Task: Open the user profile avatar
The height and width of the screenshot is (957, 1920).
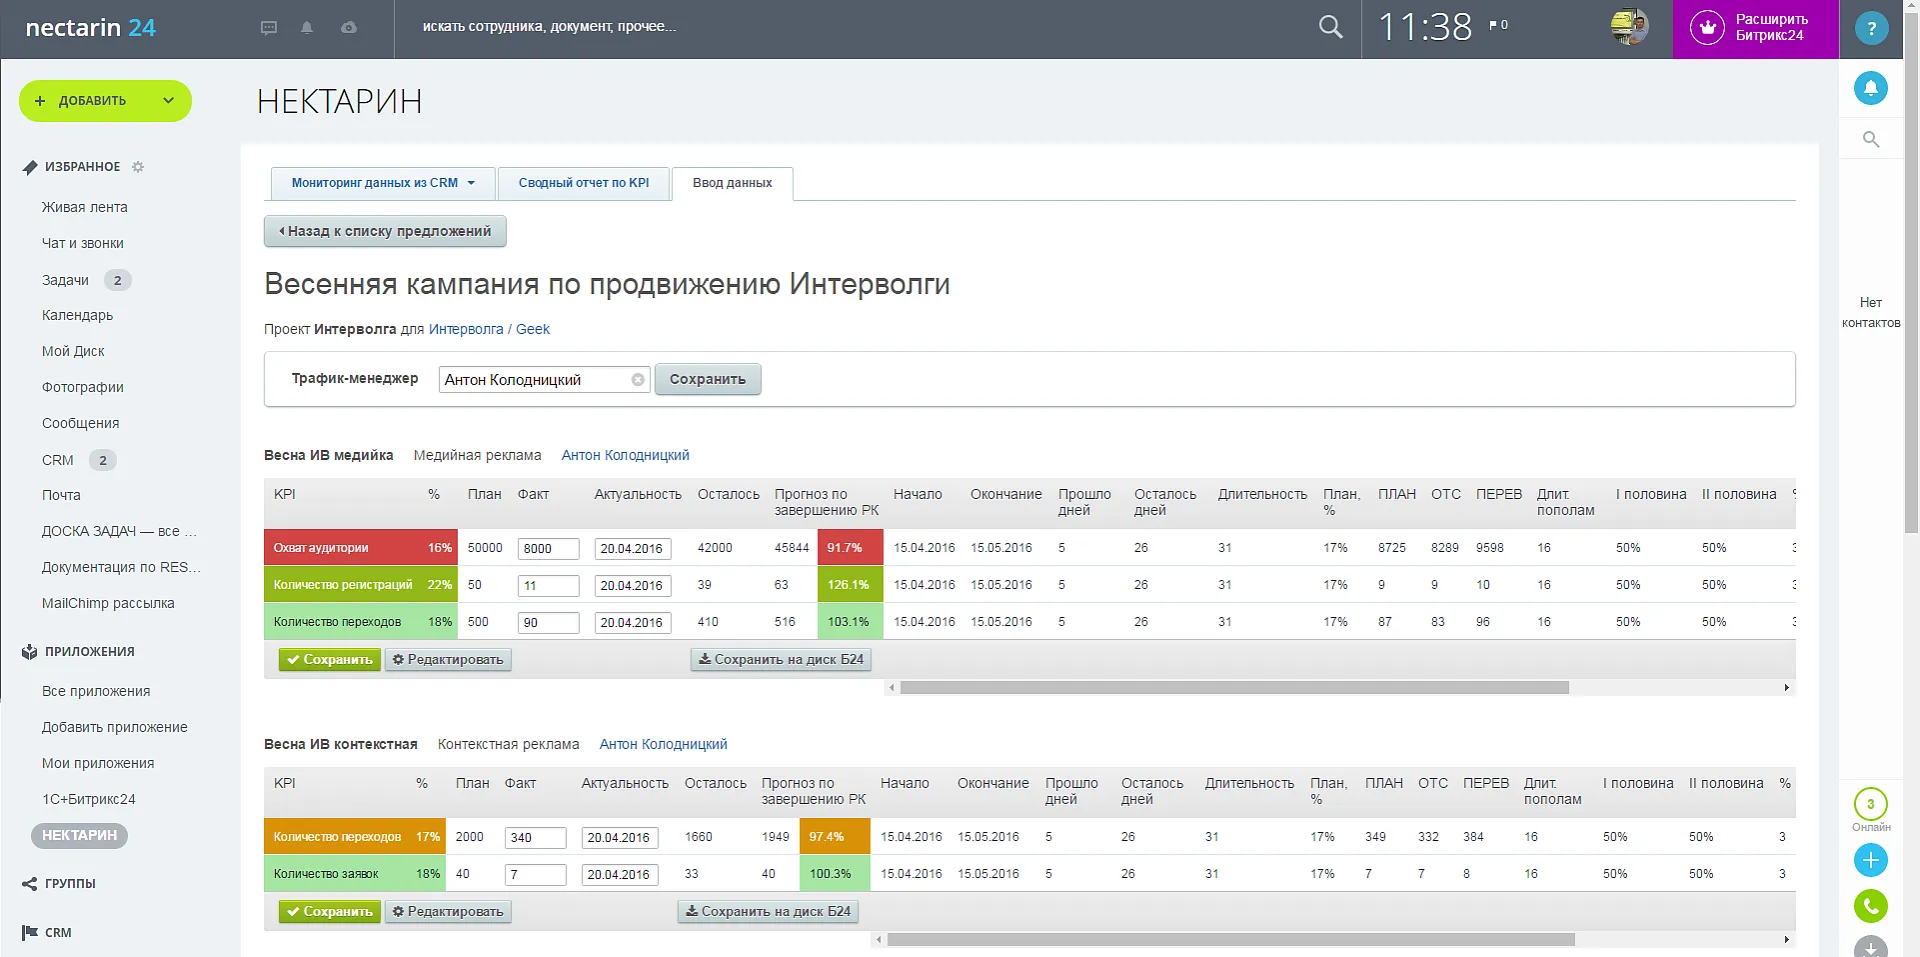Action: click(1628, 27)
